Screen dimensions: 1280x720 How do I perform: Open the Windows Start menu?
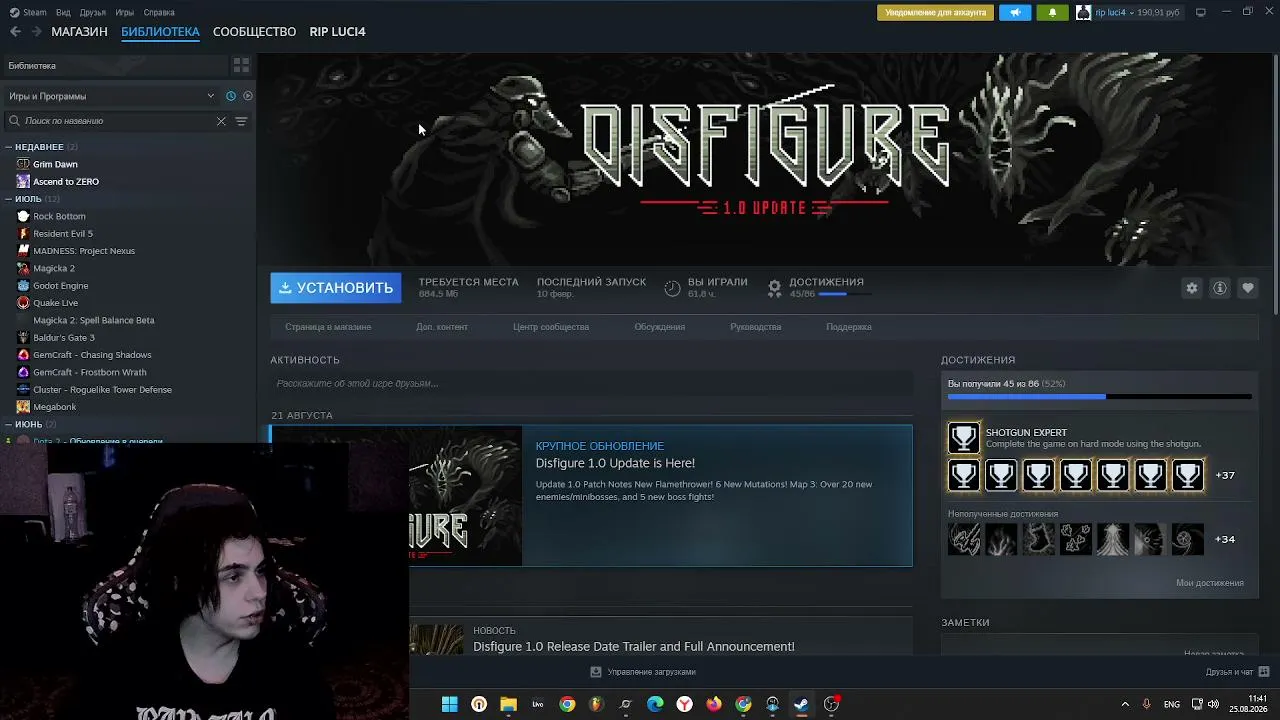click(450, 704)
